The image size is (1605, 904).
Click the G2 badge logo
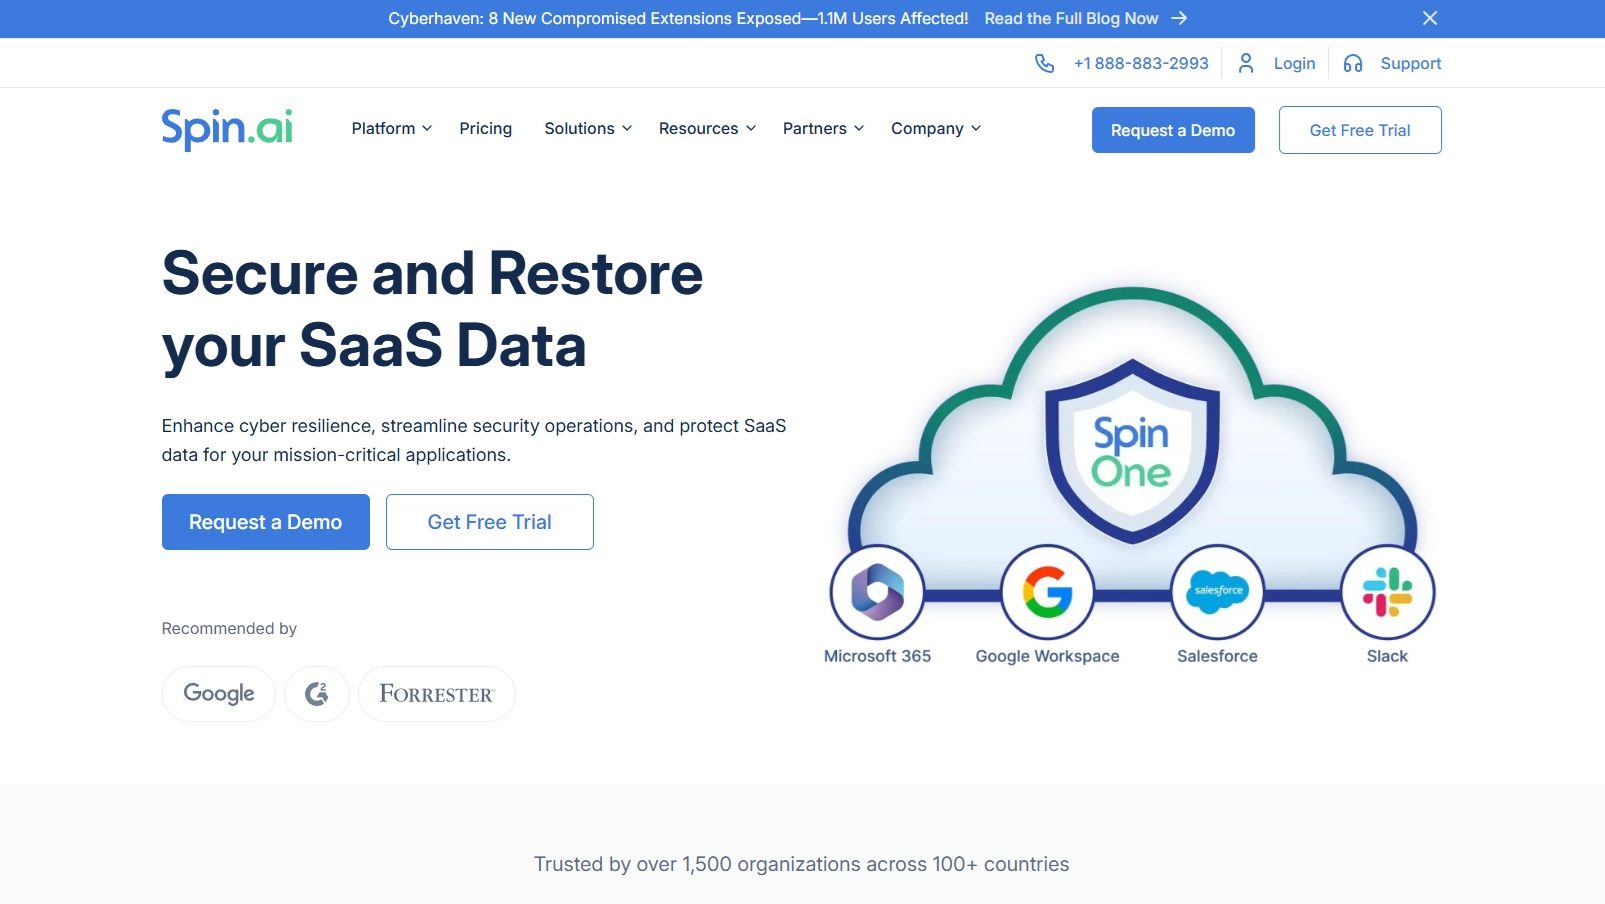pyautogui.click(x=317, y=694)
